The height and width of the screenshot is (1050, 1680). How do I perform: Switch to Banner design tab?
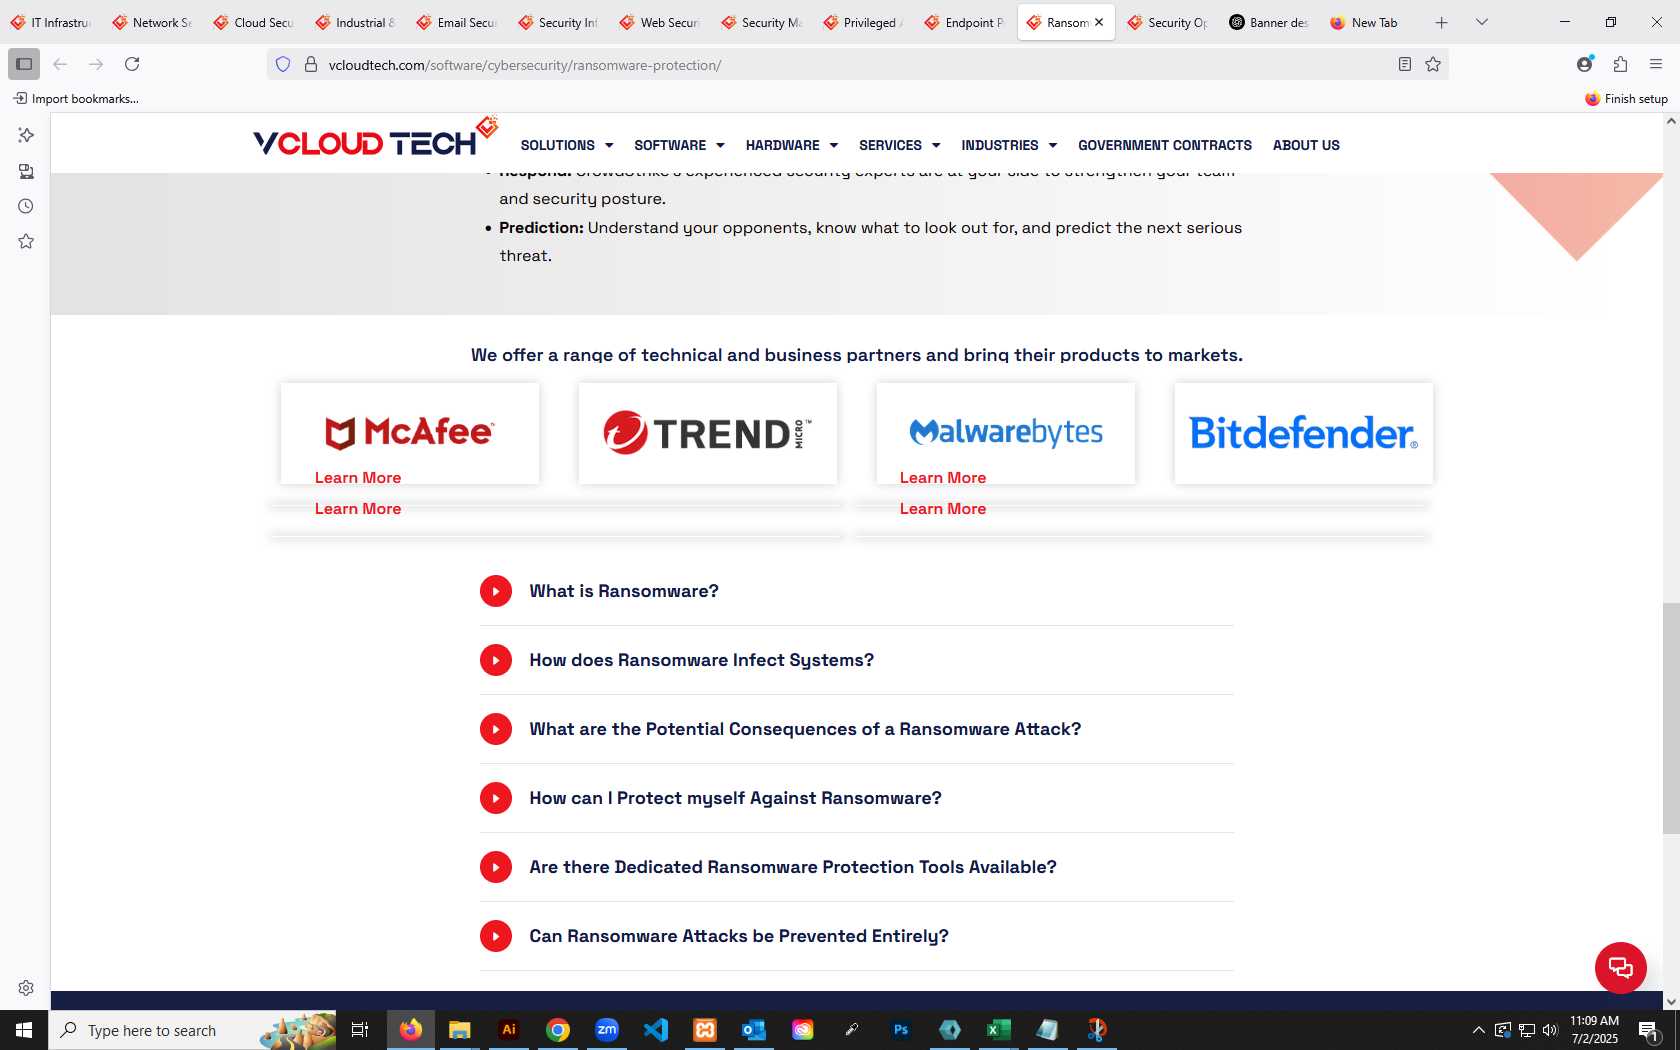coord(1269,22)
